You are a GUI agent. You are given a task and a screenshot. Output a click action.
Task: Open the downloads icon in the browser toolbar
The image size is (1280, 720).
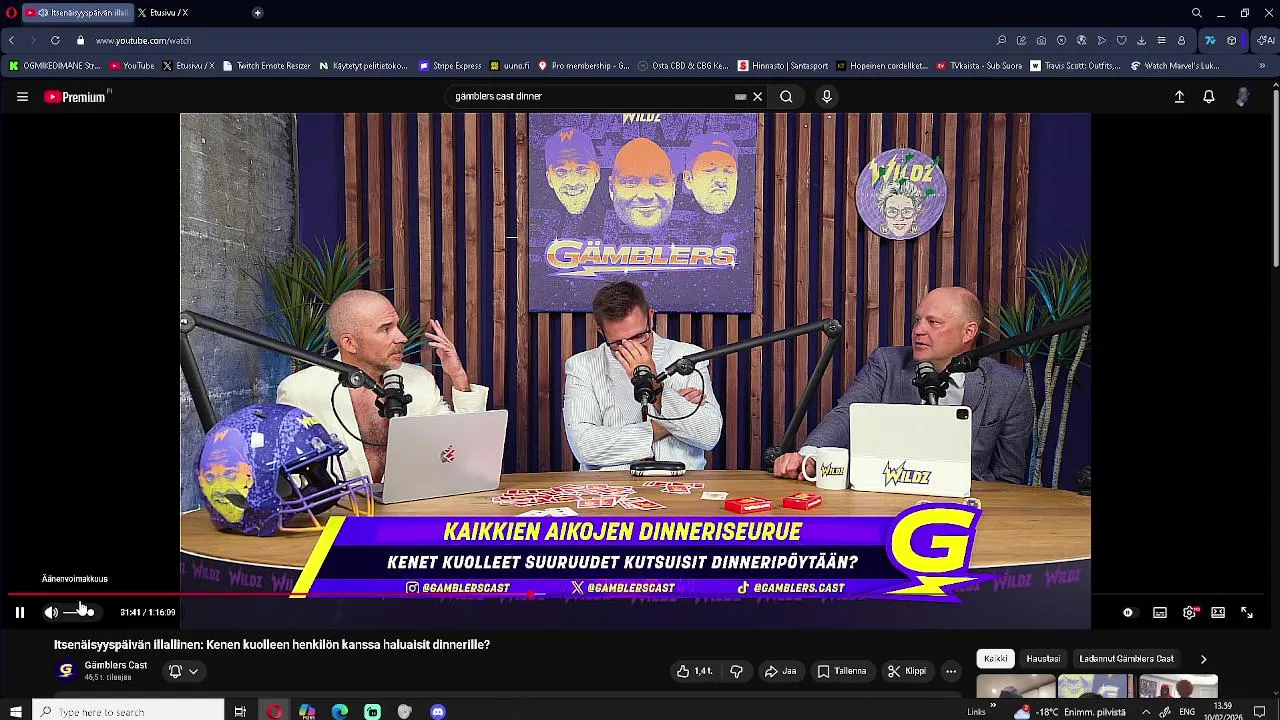point(1141,41)
